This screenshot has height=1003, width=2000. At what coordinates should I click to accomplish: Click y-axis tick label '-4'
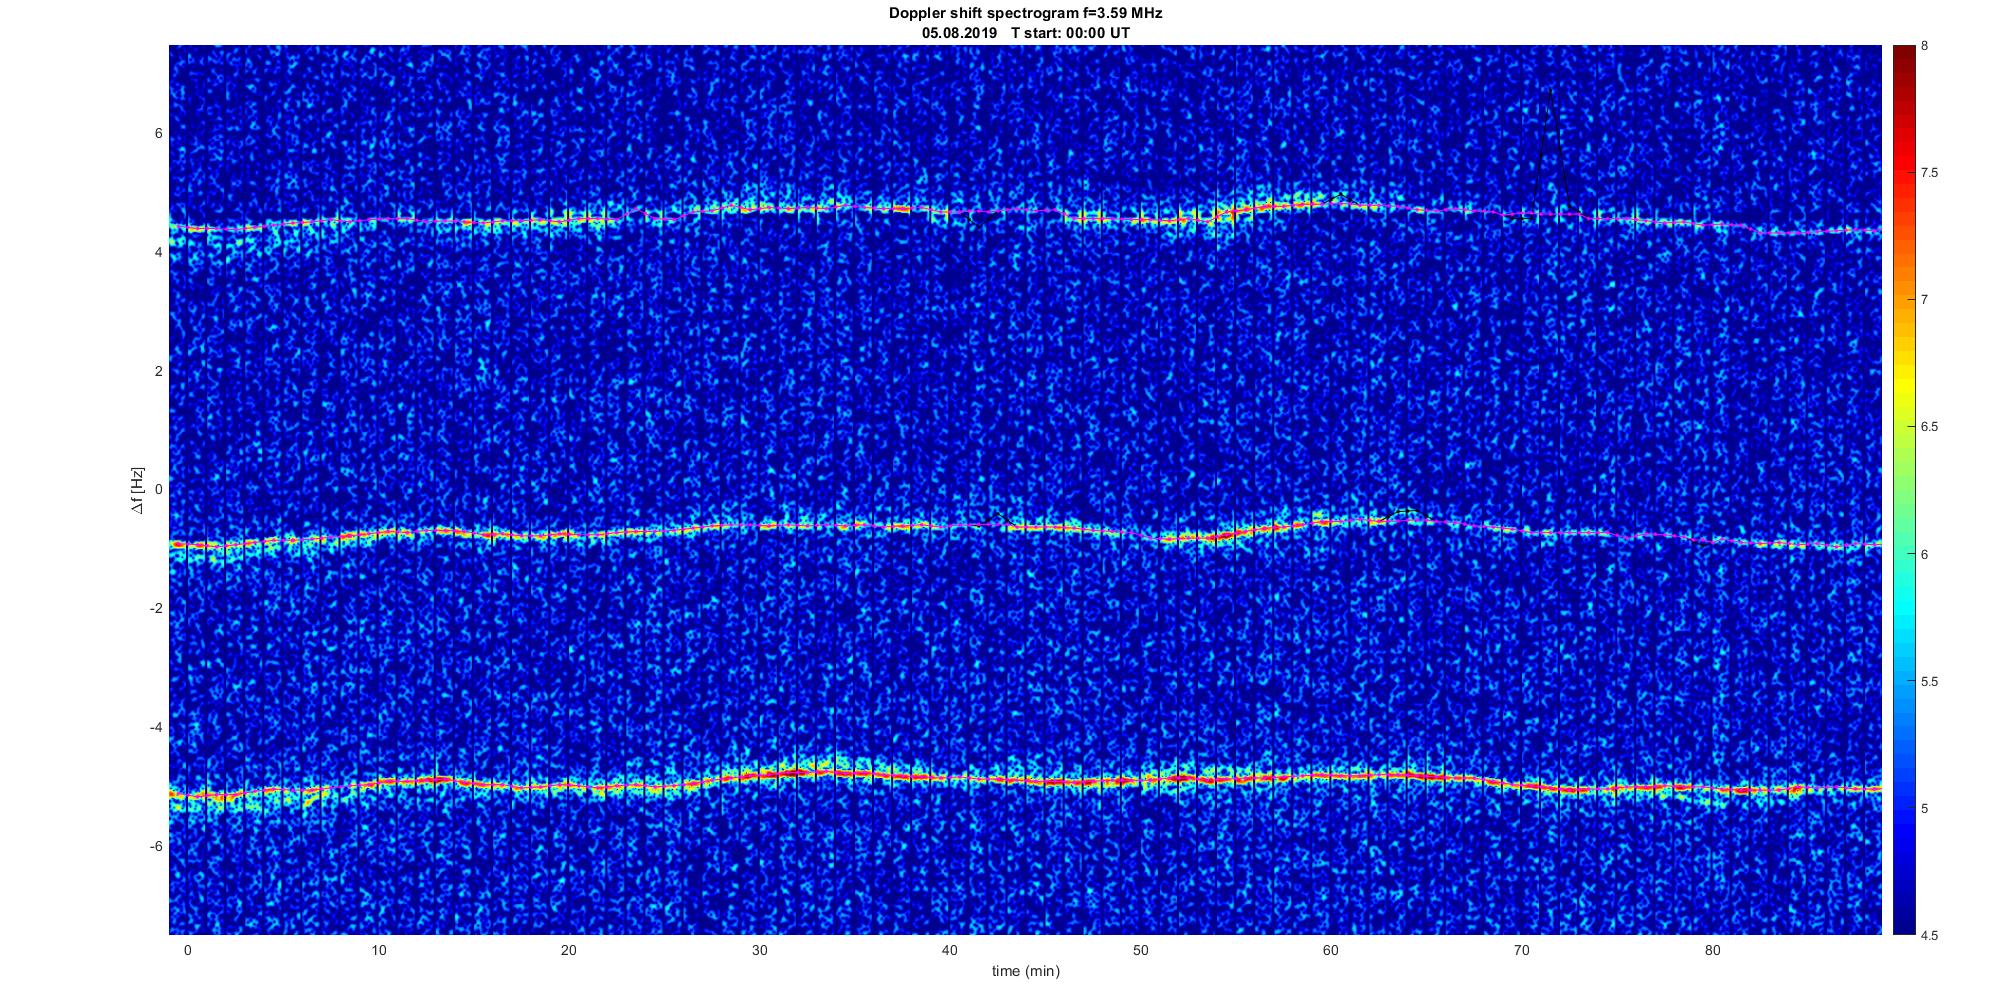tap(156, 727)
